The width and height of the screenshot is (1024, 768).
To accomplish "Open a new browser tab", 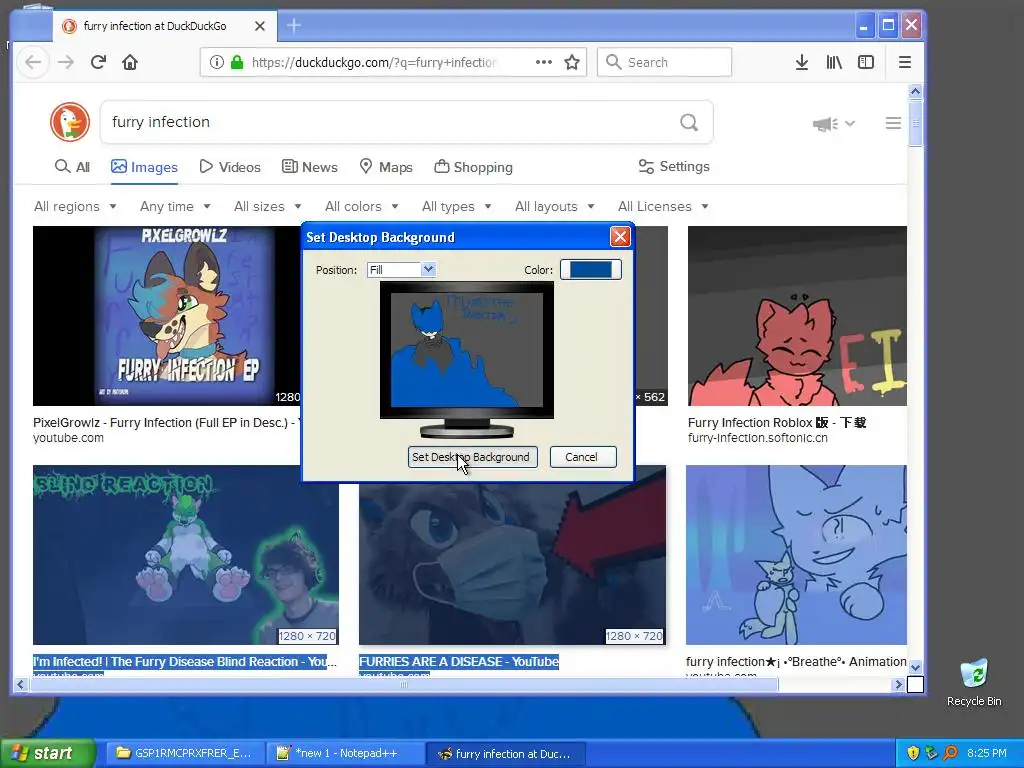I will (x=294, y=25).
